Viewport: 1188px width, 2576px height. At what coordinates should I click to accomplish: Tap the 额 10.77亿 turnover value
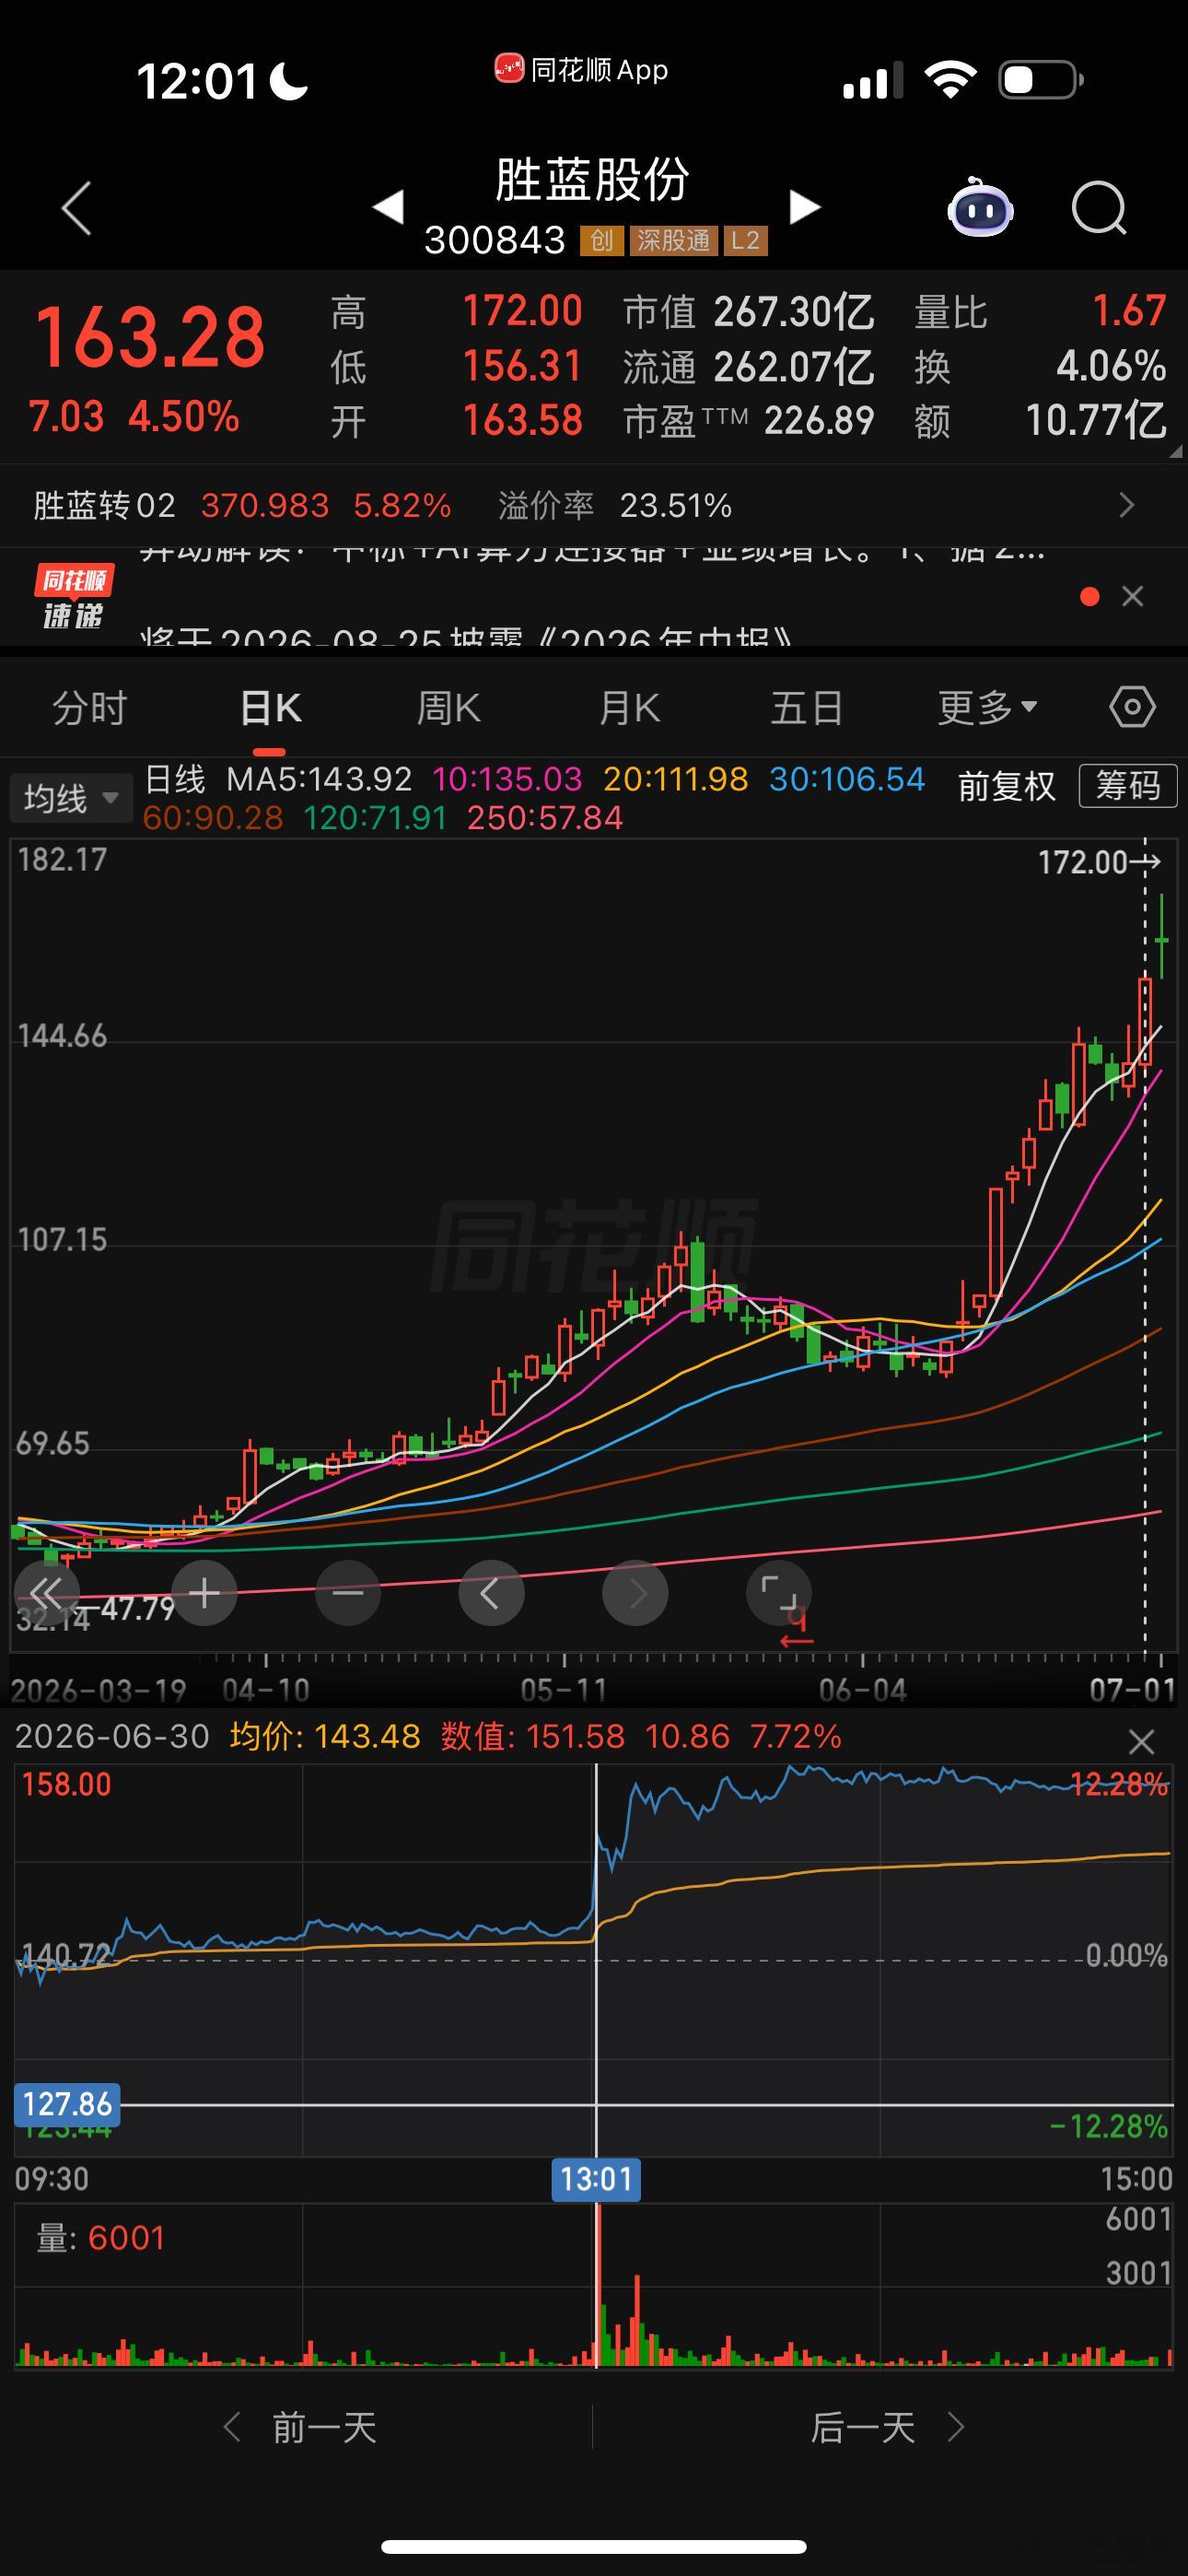[1041, 421]
